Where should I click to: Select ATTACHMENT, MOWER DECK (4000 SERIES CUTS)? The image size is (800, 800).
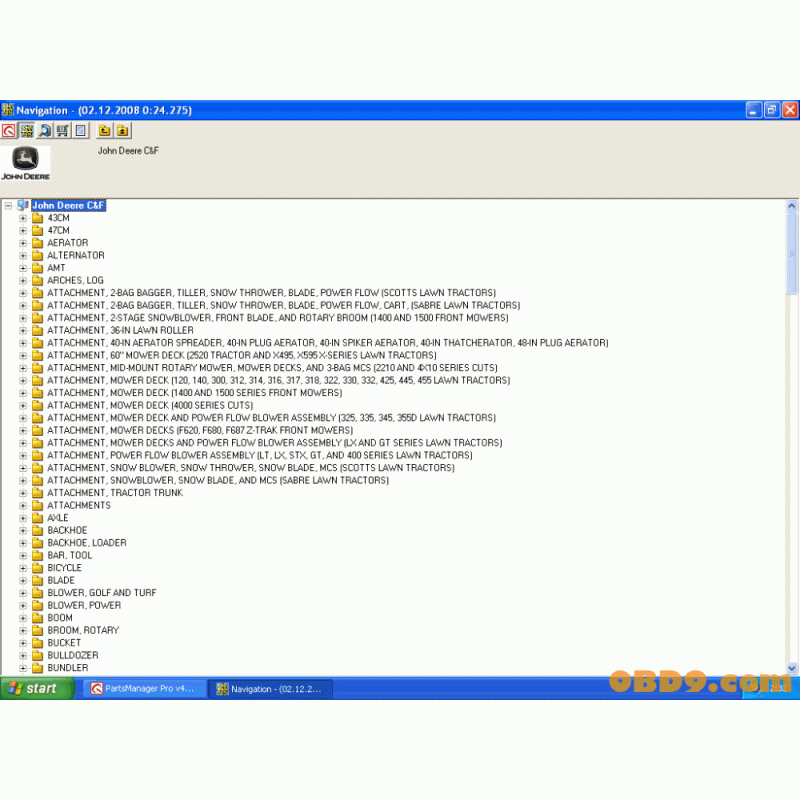(x=150, y=406)
